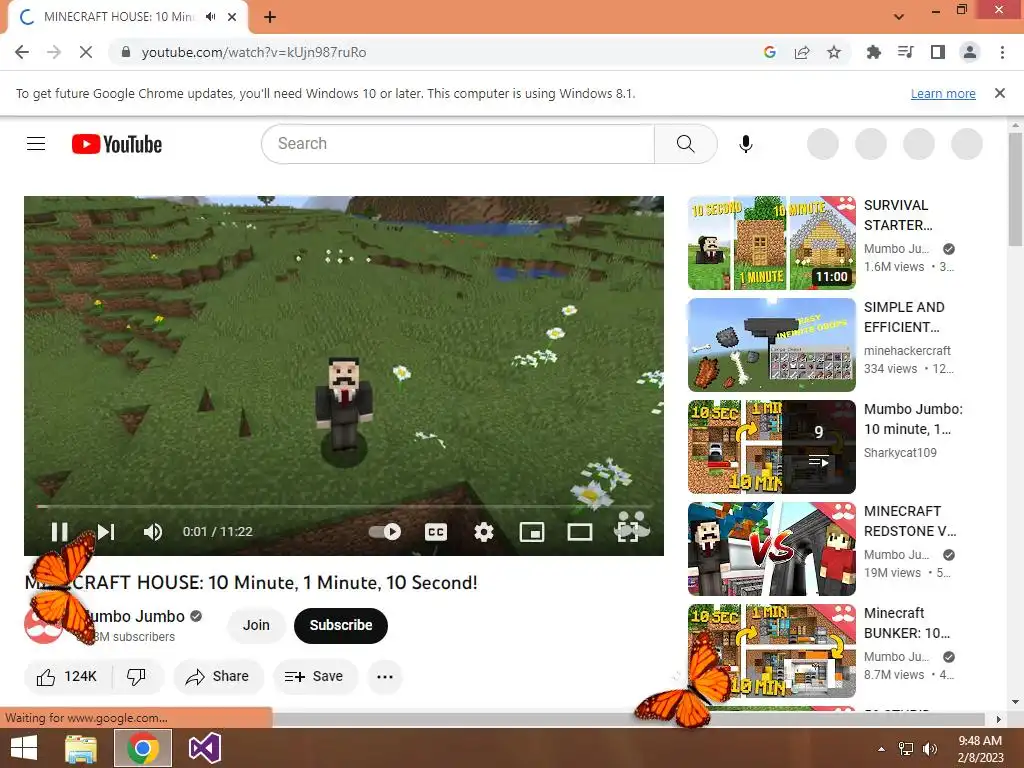Screen dimensions: 1024x768
Task: Open MINECRAFT REDSTONE V... video title
Action: click(910, 521)
